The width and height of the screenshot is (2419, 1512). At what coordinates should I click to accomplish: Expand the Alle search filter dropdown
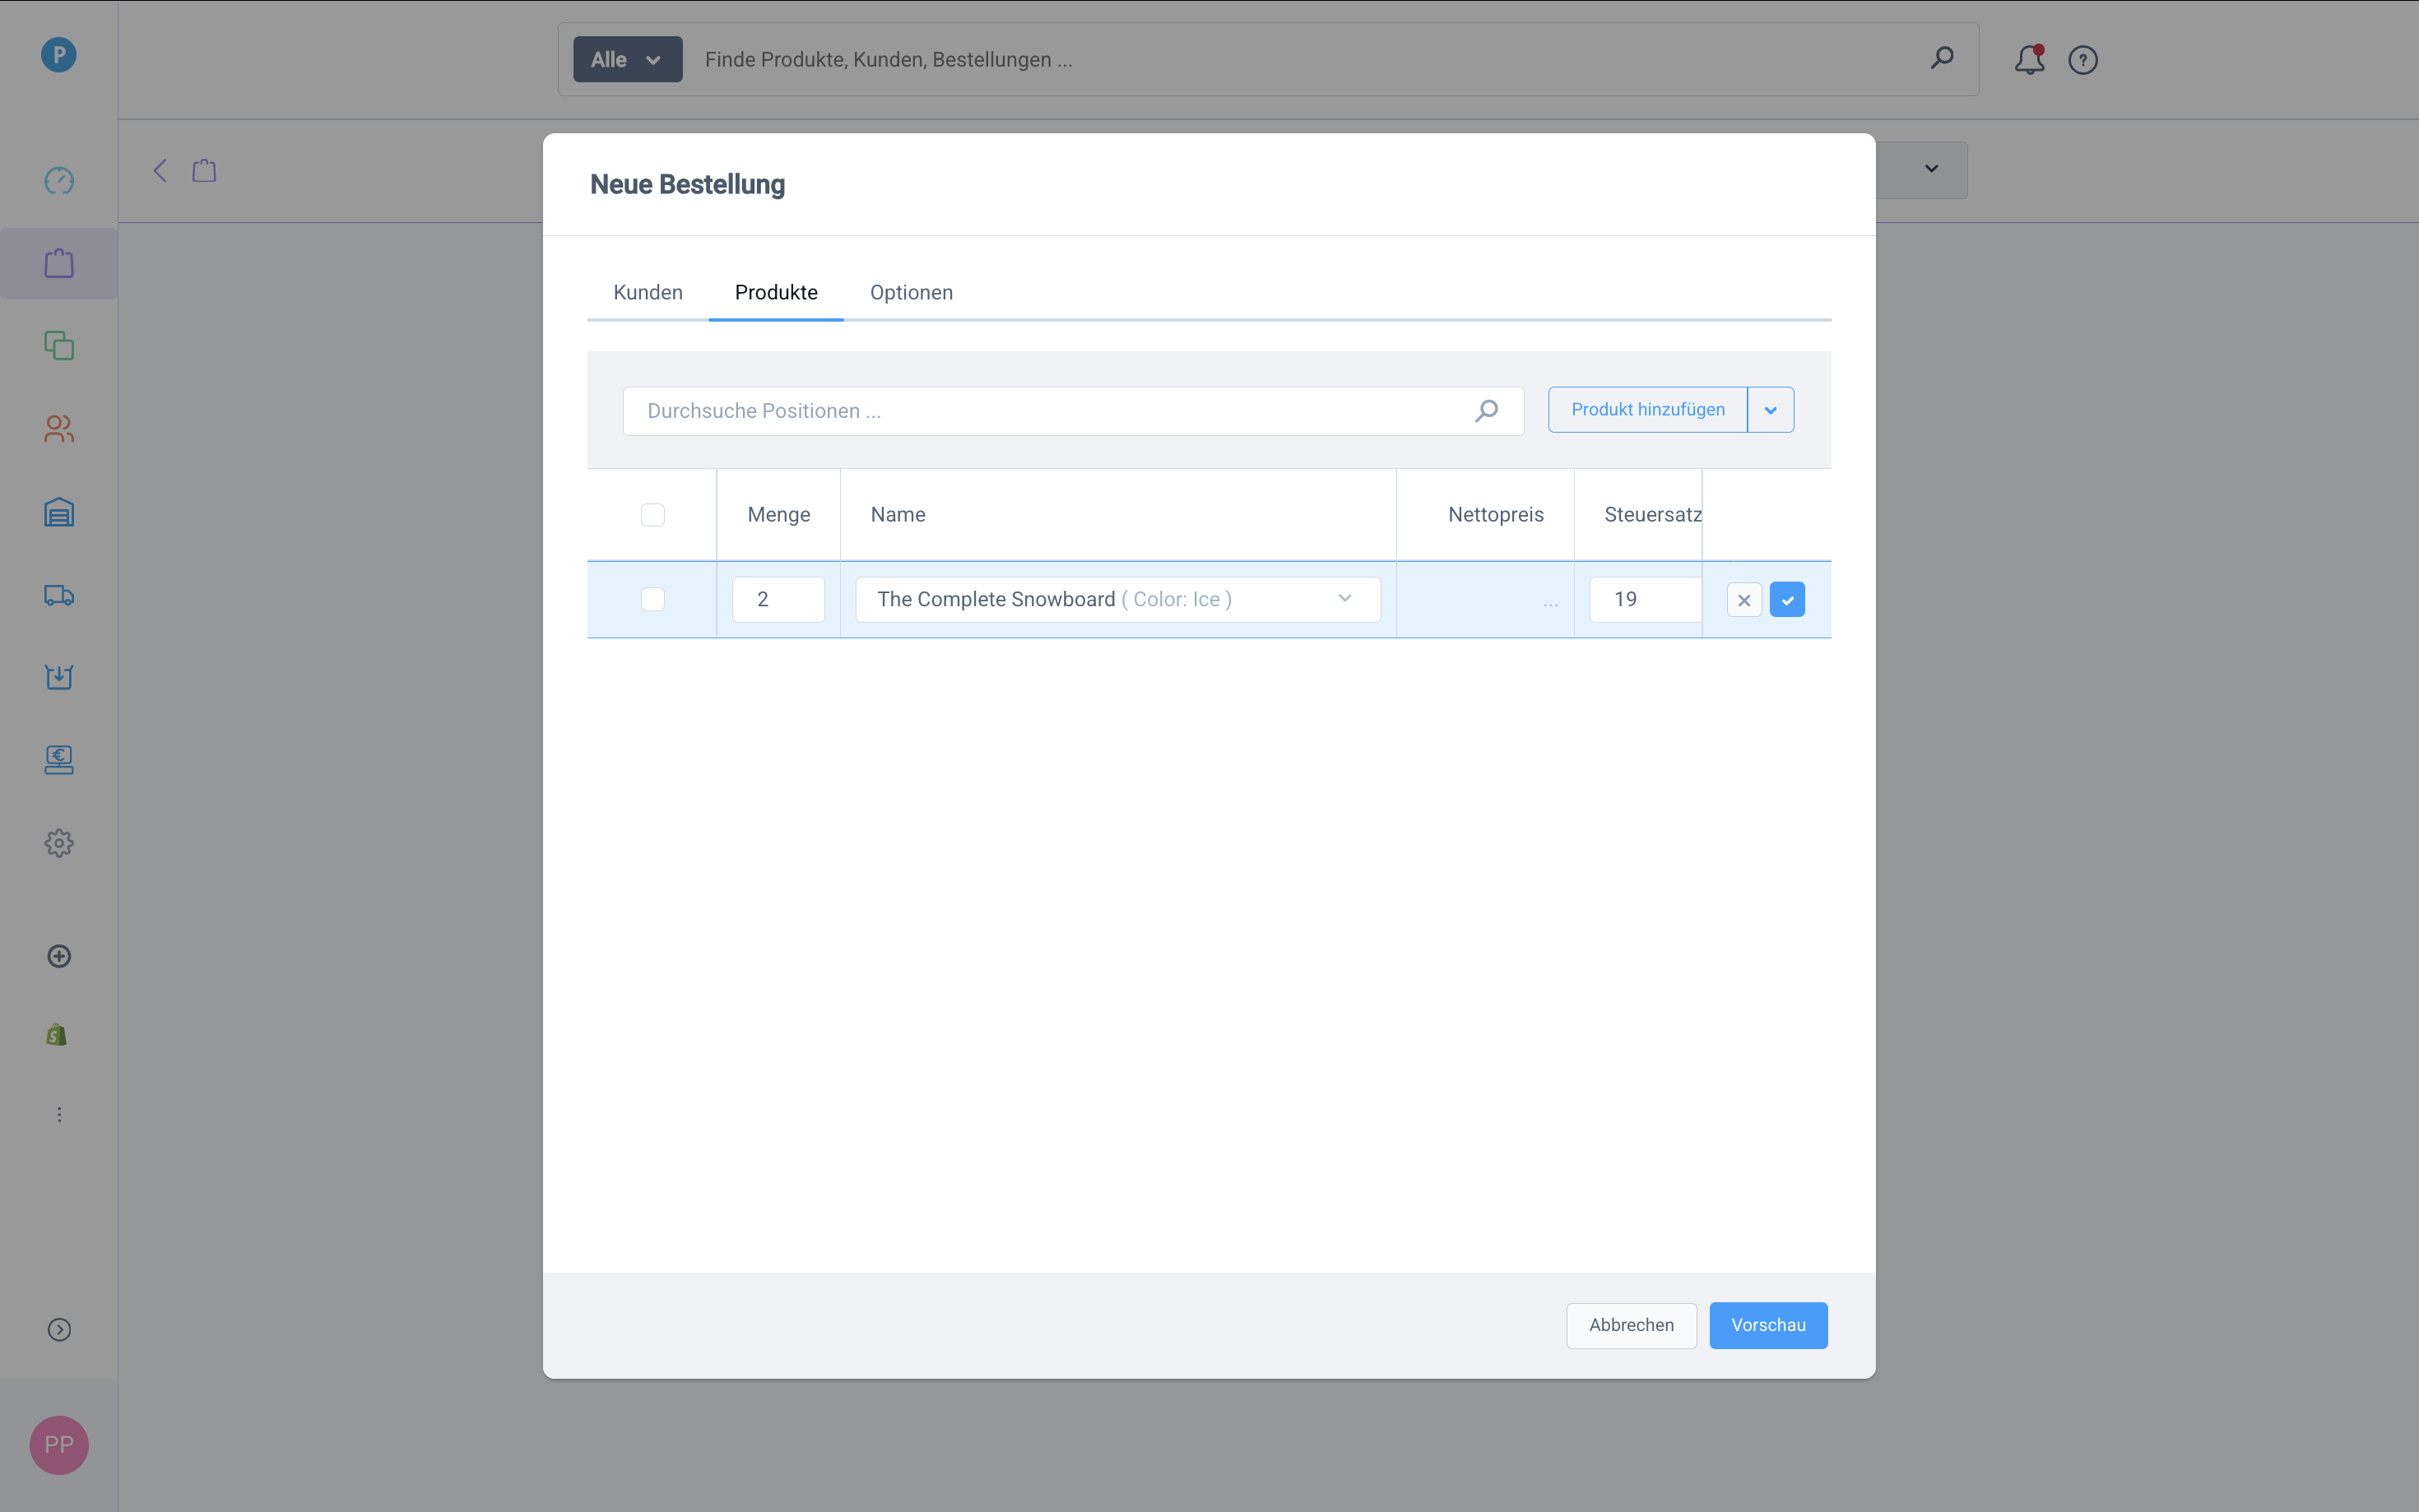pyautogui.click(x=627, y=60)
